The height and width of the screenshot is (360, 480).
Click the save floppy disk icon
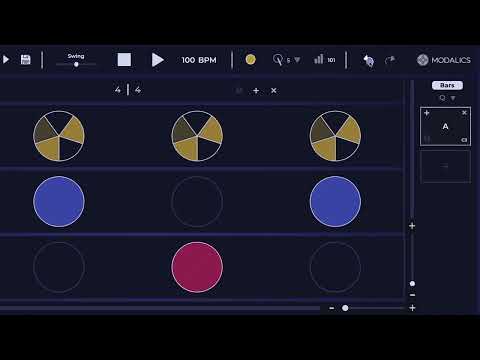point(26,60)
